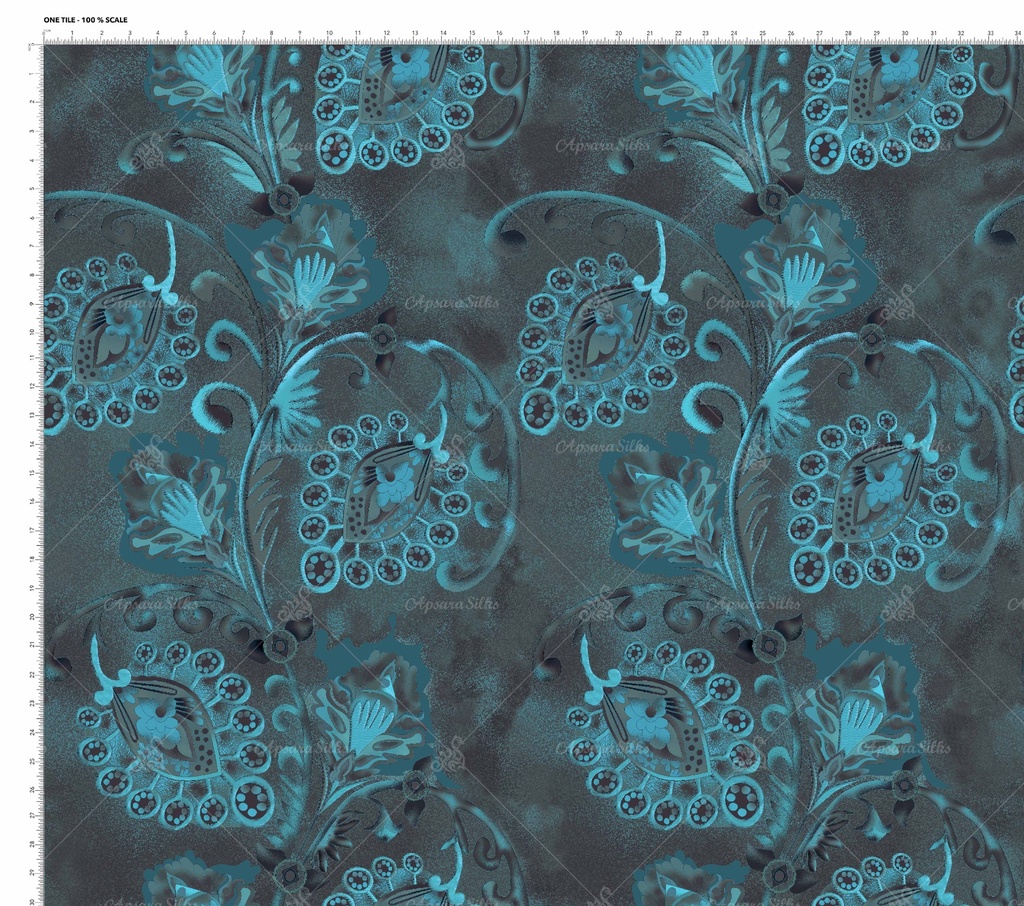Select the 17 mark on the top ruler

pyautogui.click(x=527, y=34)
